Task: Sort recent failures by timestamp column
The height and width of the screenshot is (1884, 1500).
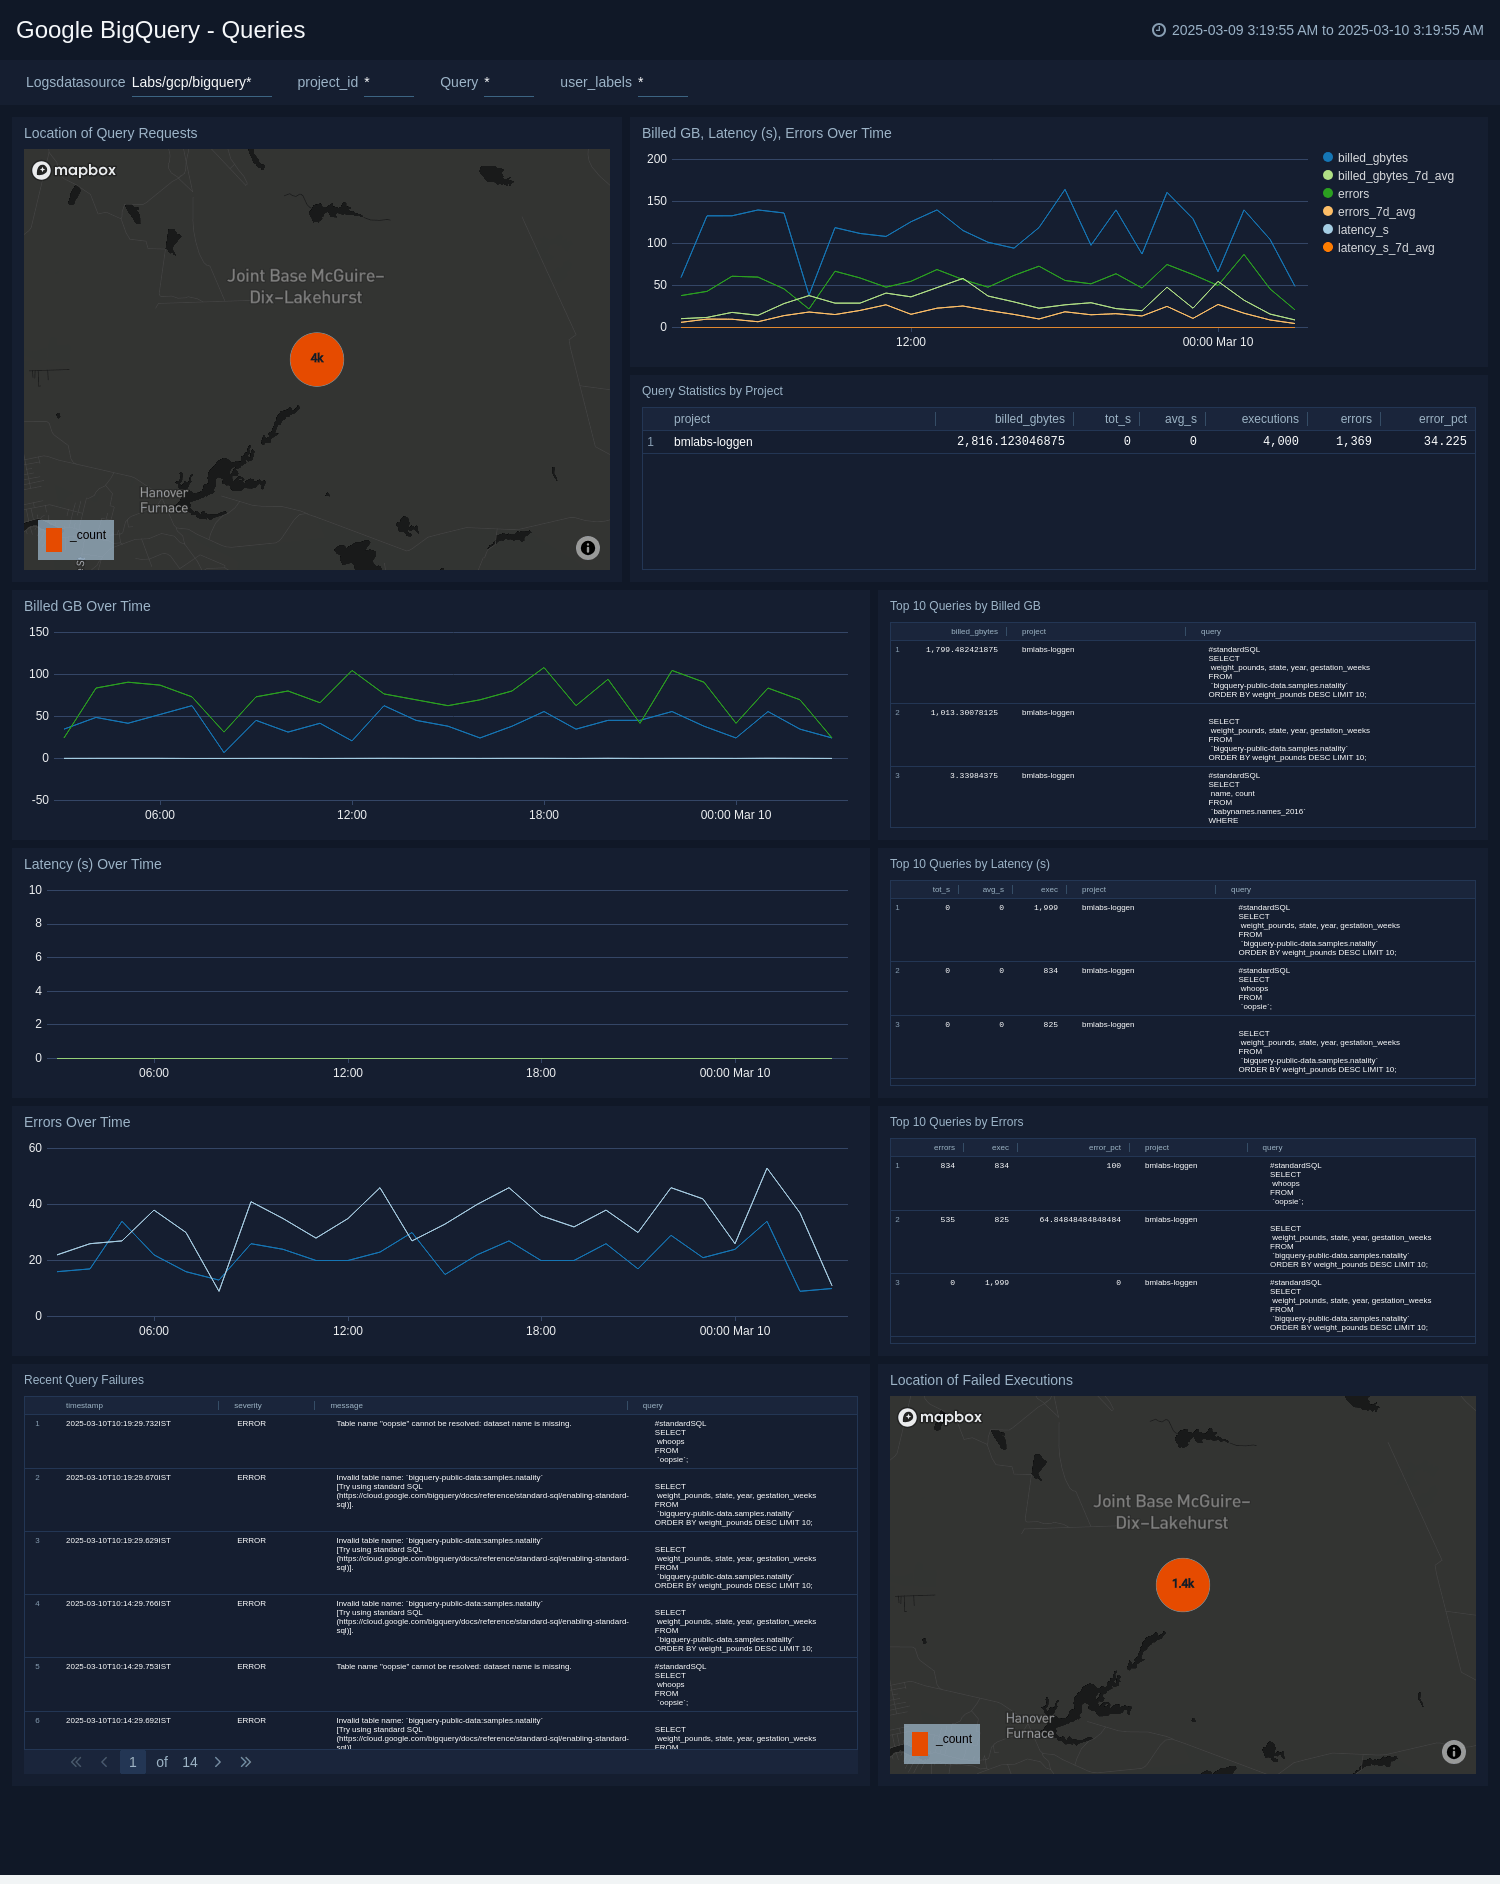Action: tap(84, 1405)
